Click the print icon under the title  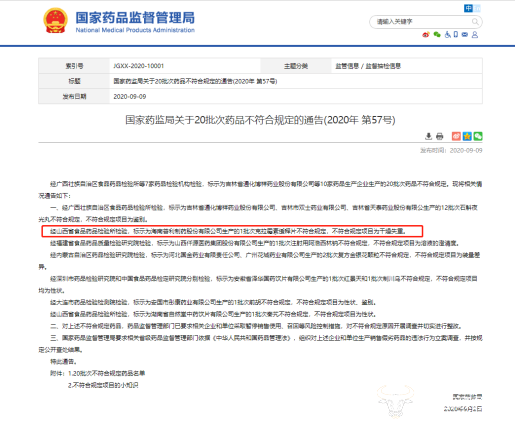click(440, 136)
